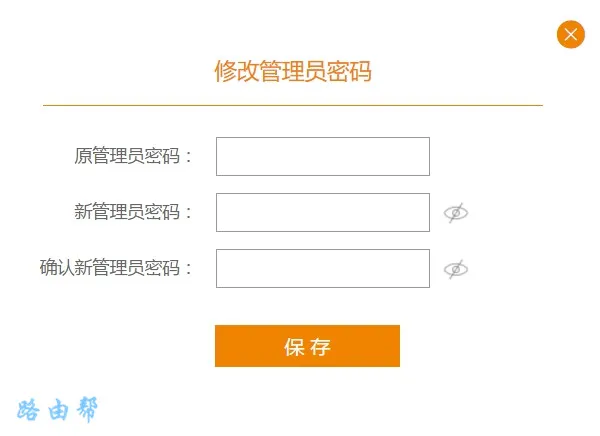Viewport: 600px width, 436px height.
Task: Close the change admin password dialog
Action: (x=570, y=35)
